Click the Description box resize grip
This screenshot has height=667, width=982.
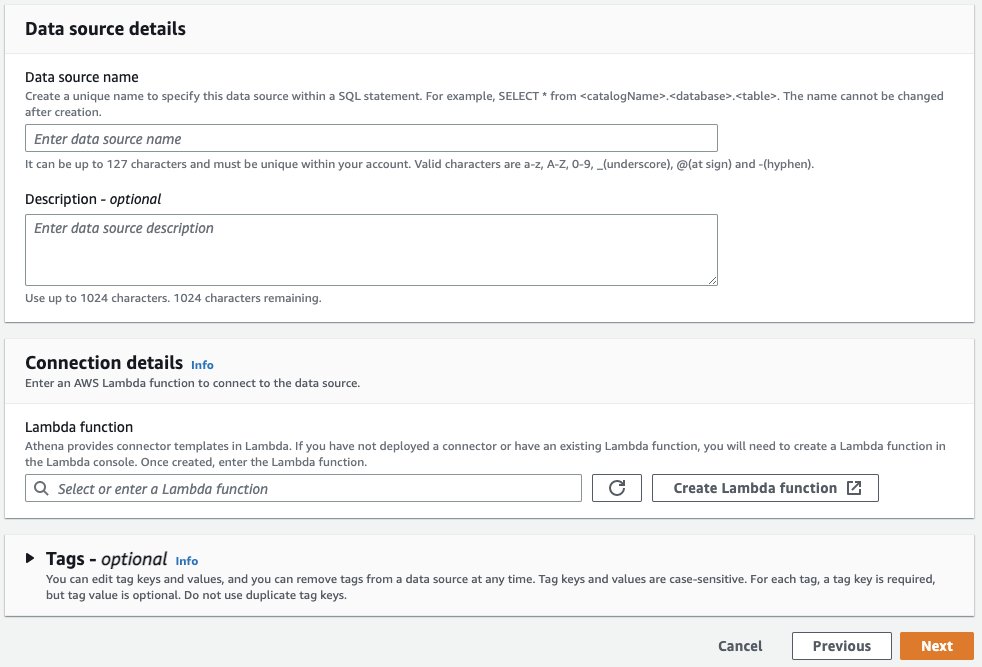(x=713, y=281)
